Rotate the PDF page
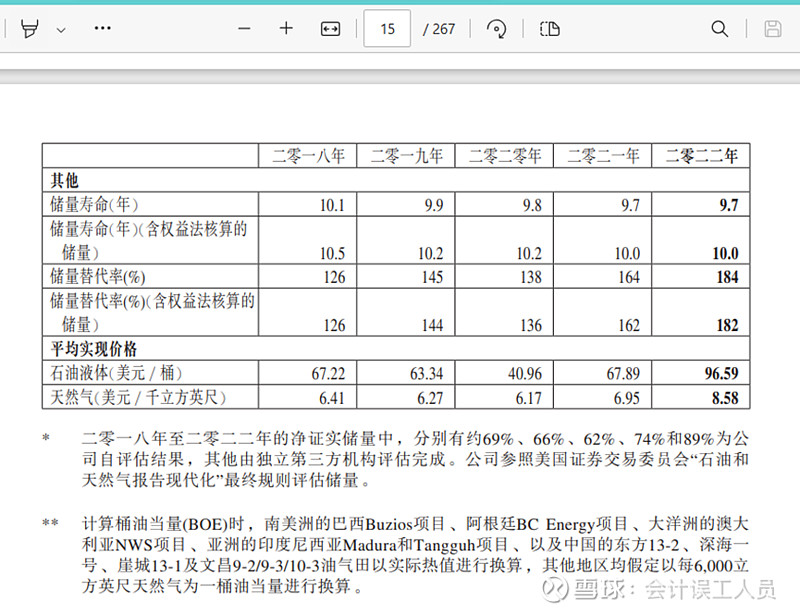The height and width of the screenshot is (614, 800). click(496, 29)
